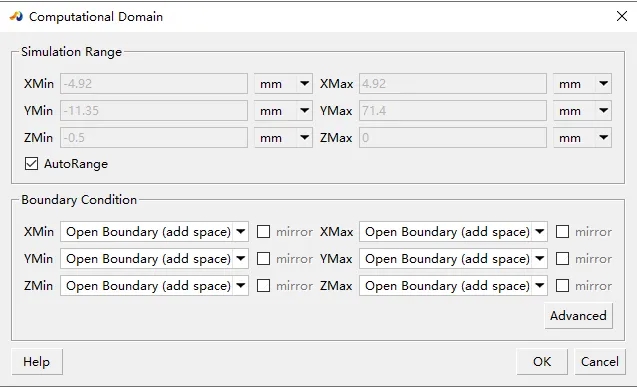Open the XMax unit mm dropdown
Image resolution: width=637 pixels, height=387 pixels.
click(582, 84)
